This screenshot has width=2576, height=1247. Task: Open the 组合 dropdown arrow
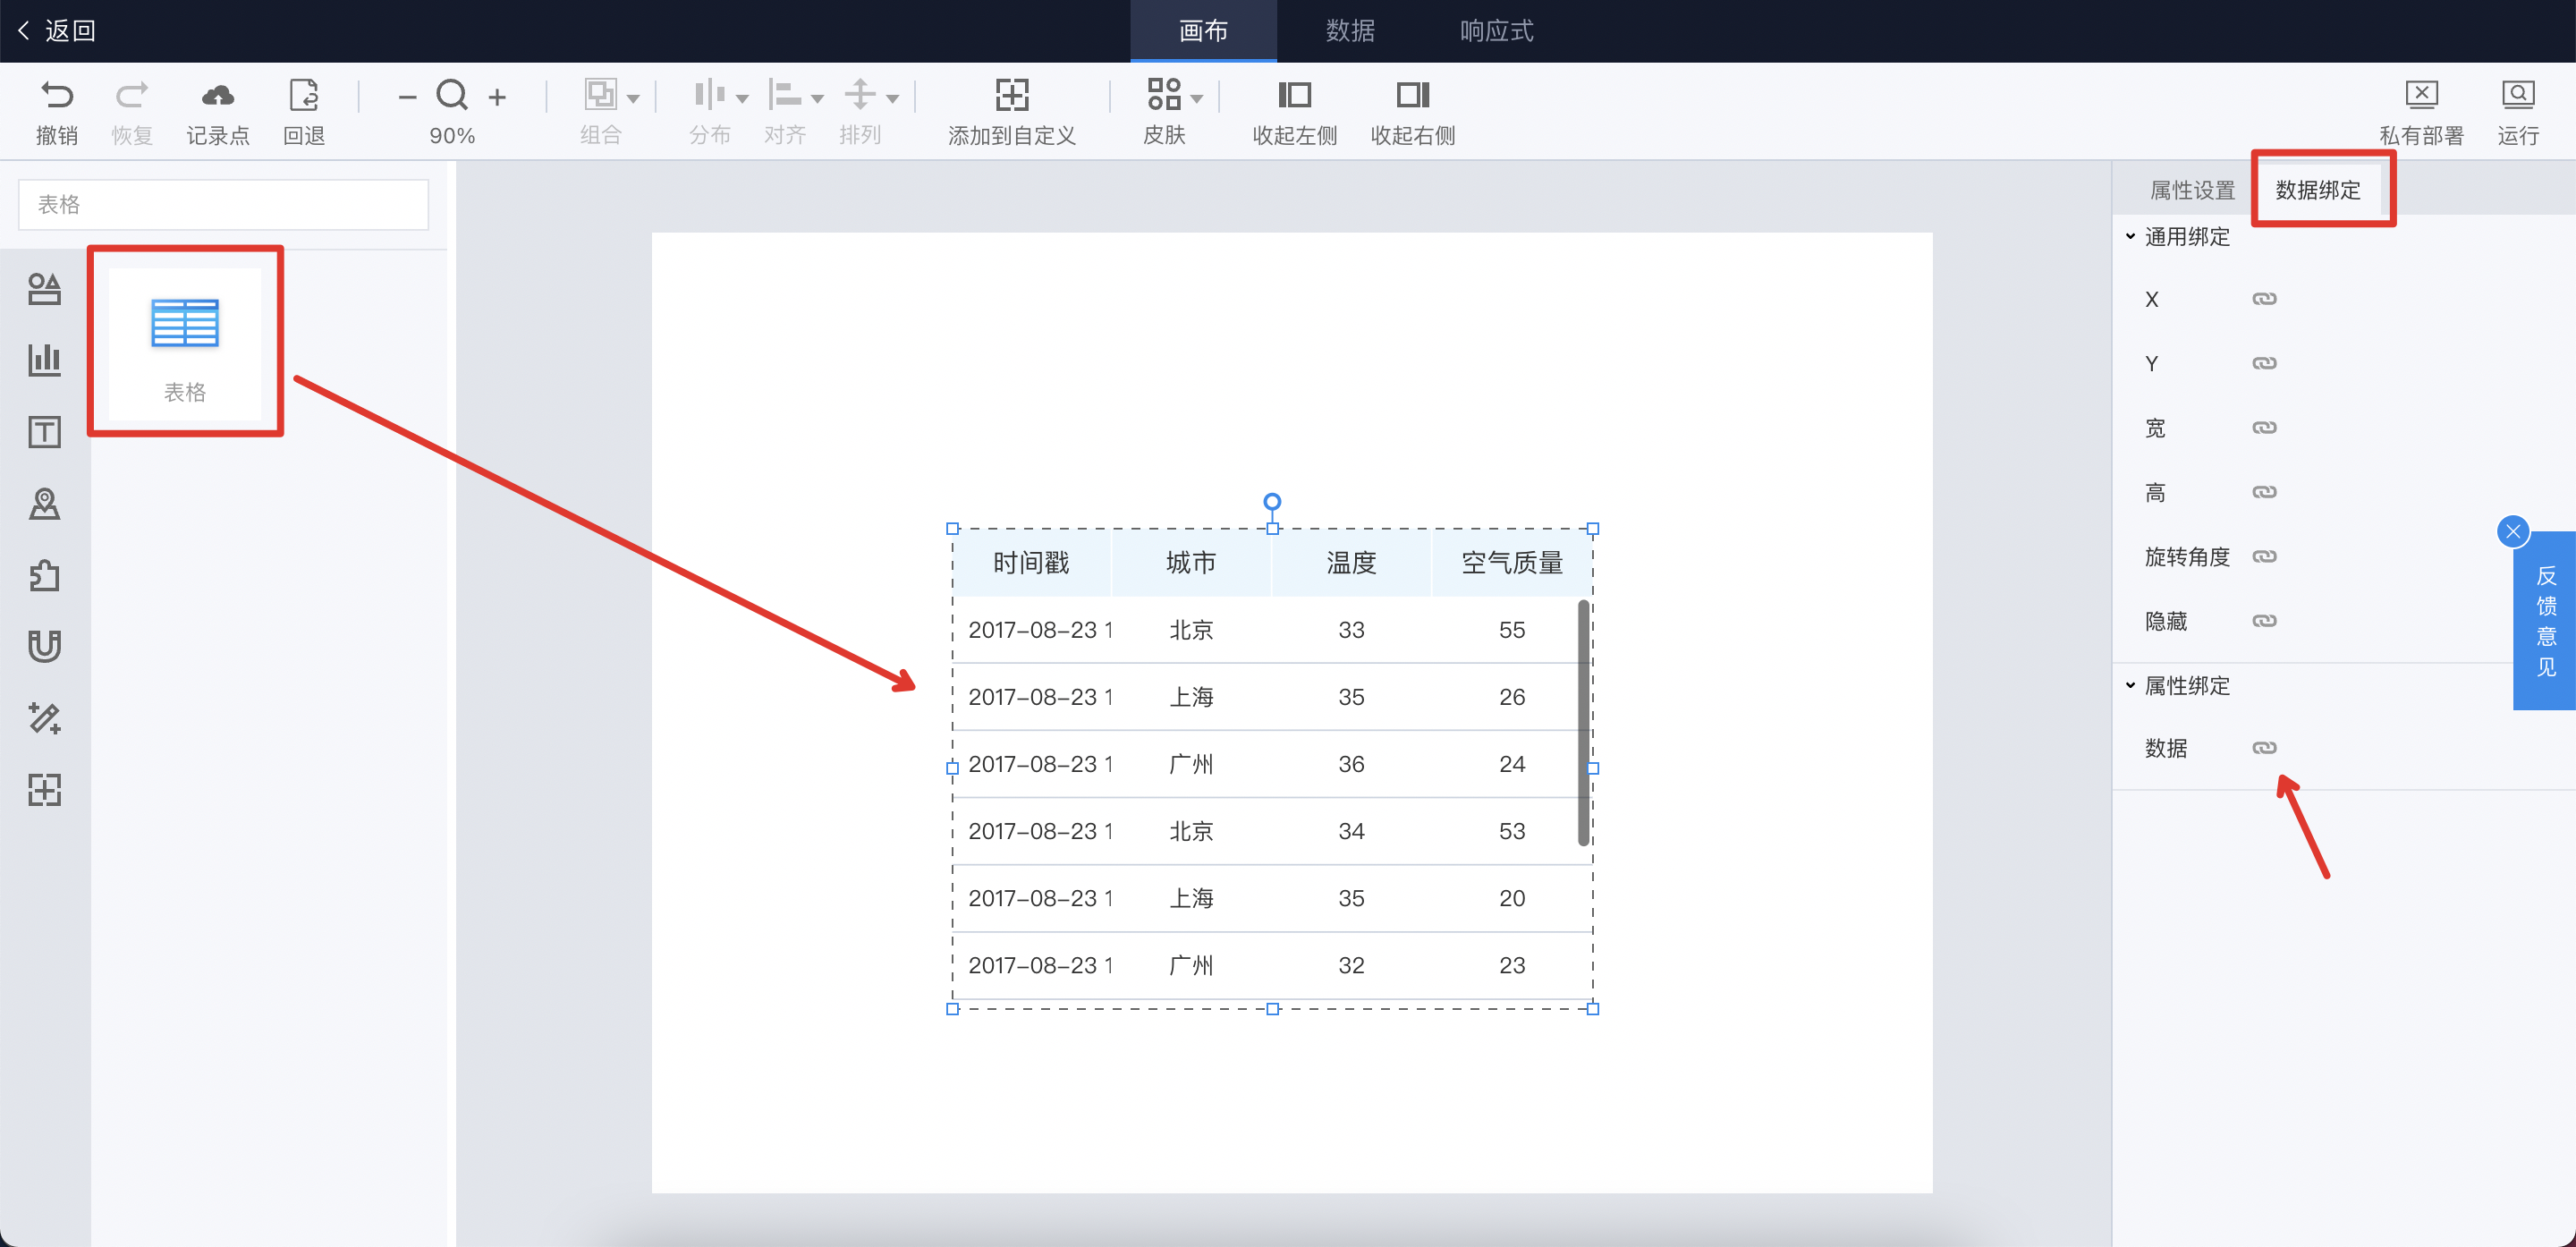pyautogui.click(x=633, y=98)
